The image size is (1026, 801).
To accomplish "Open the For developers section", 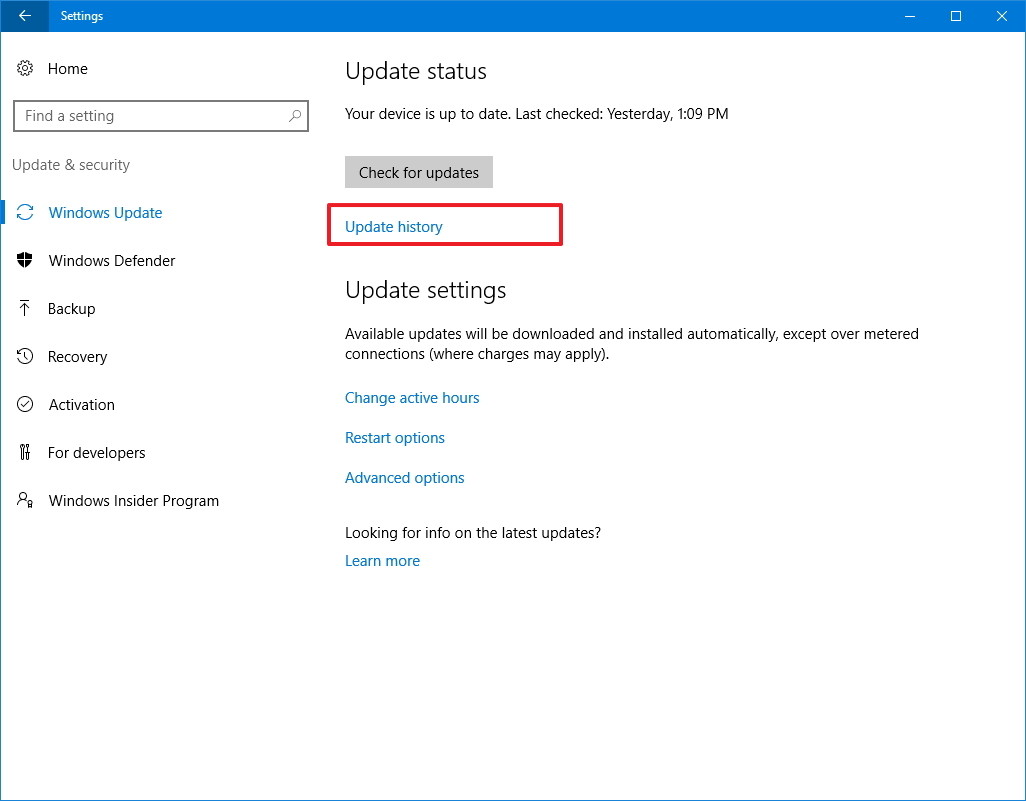I will [x=96, y=452].
